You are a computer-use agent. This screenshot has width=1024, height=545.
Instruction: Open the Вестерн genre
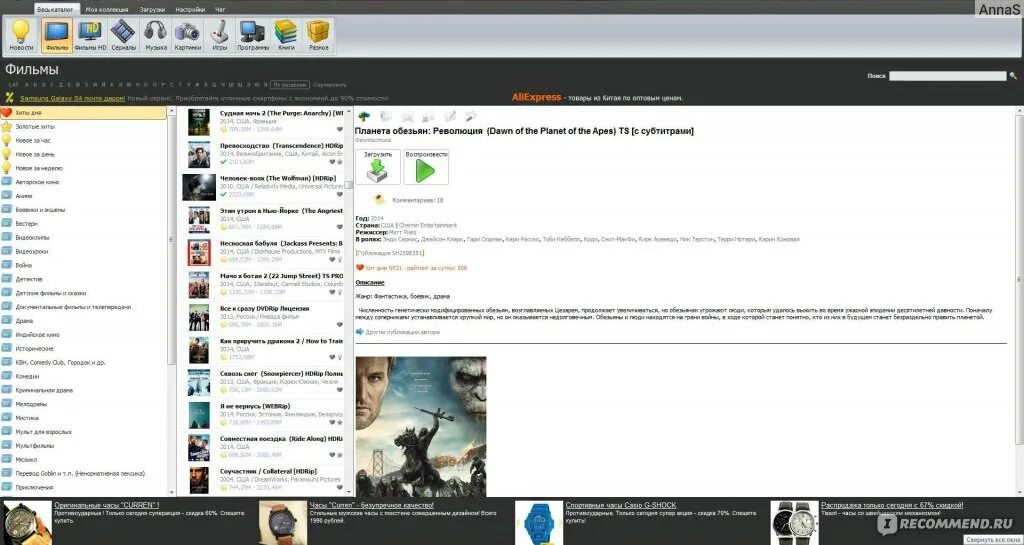84,223
